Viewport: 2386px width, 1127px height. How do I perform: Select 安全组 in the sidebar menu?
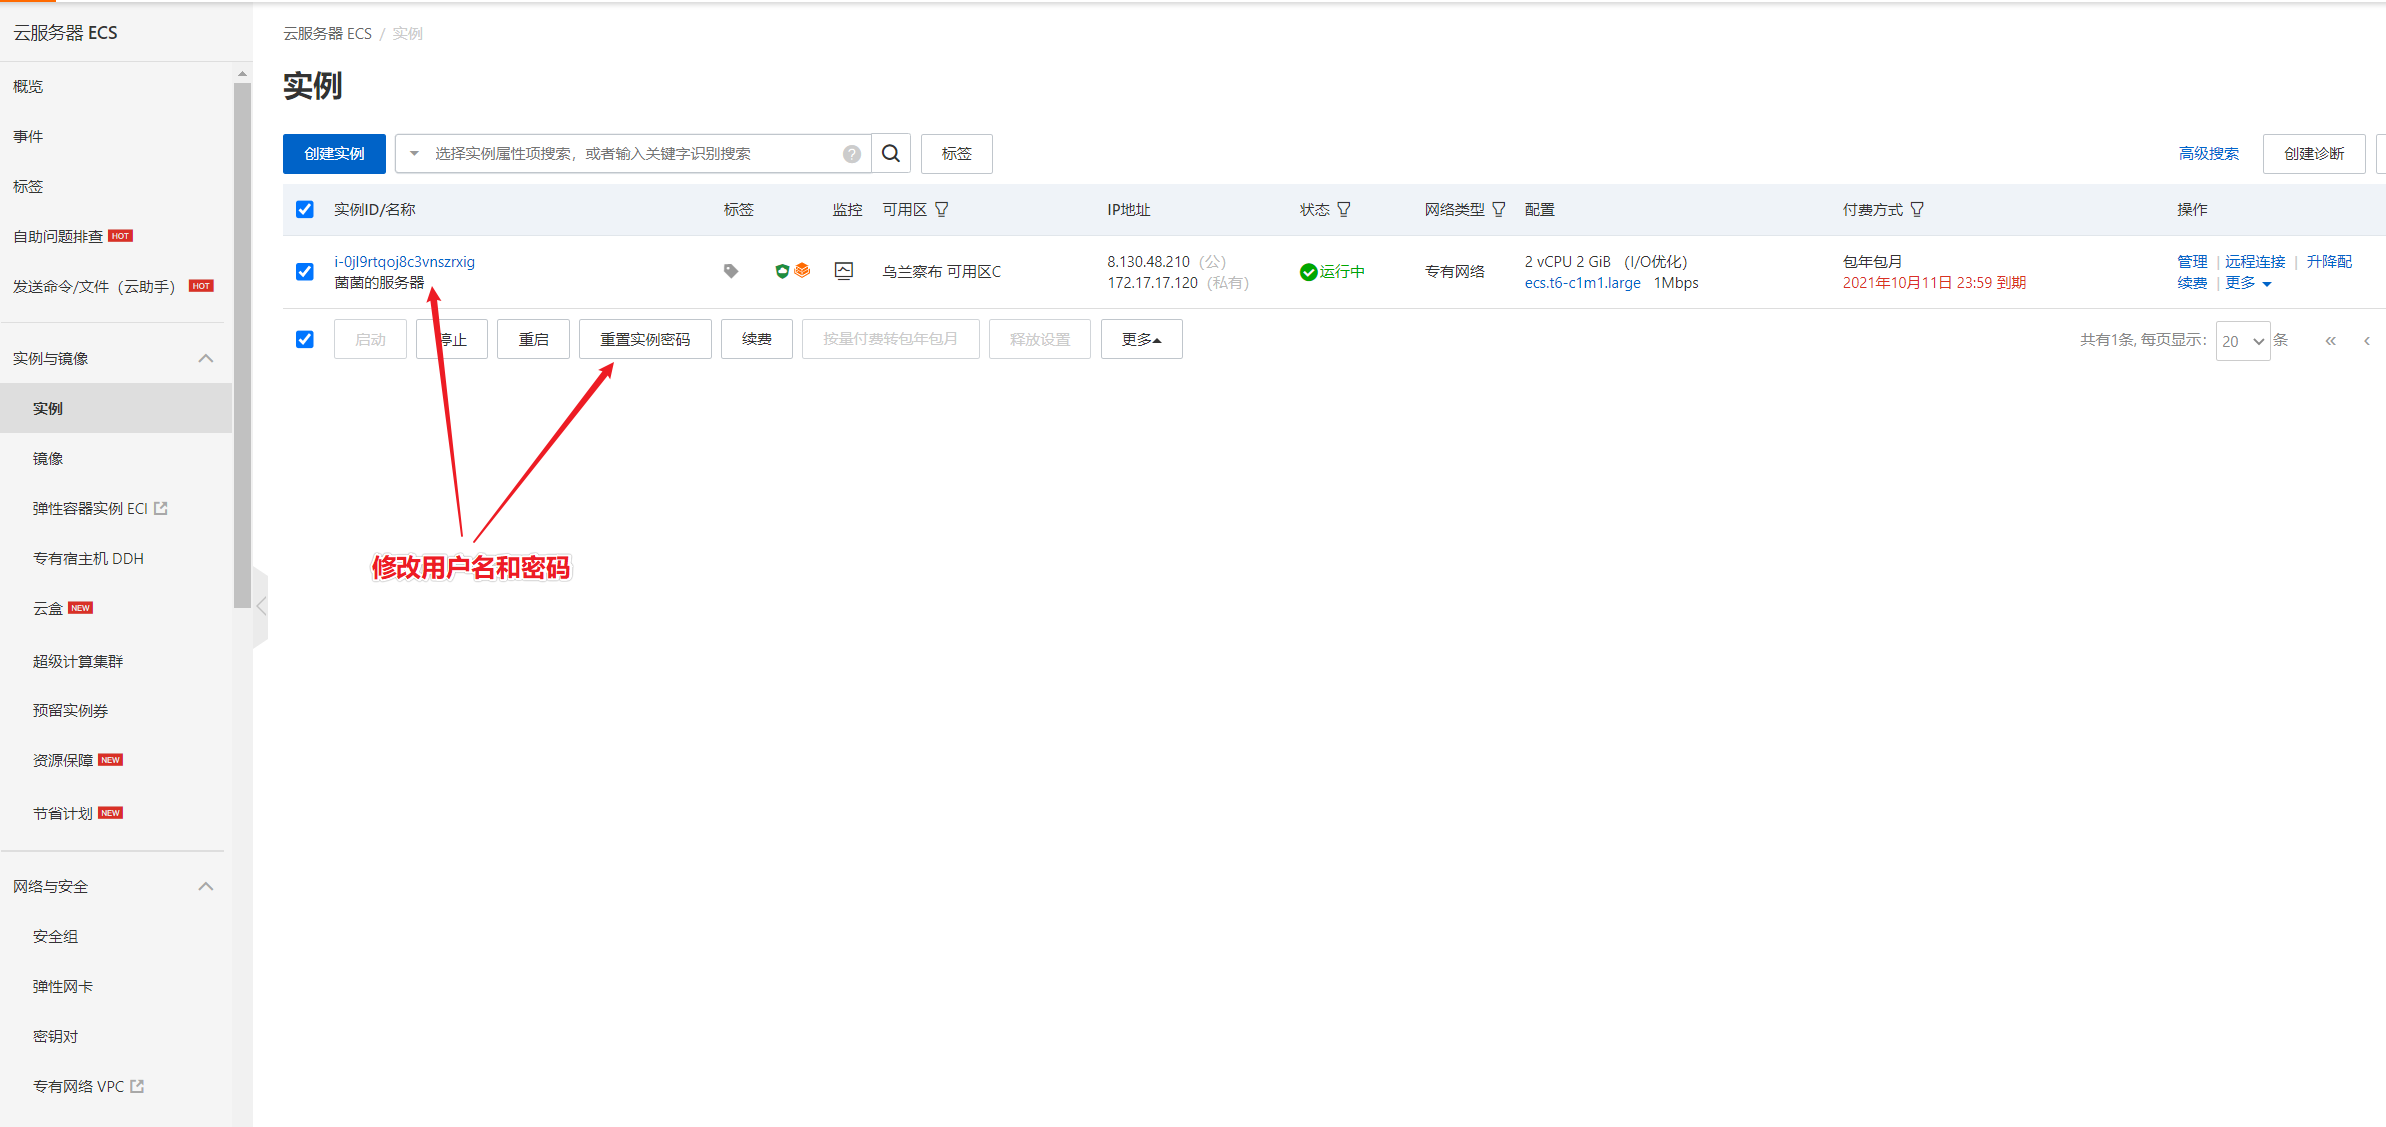pos(55,936)
